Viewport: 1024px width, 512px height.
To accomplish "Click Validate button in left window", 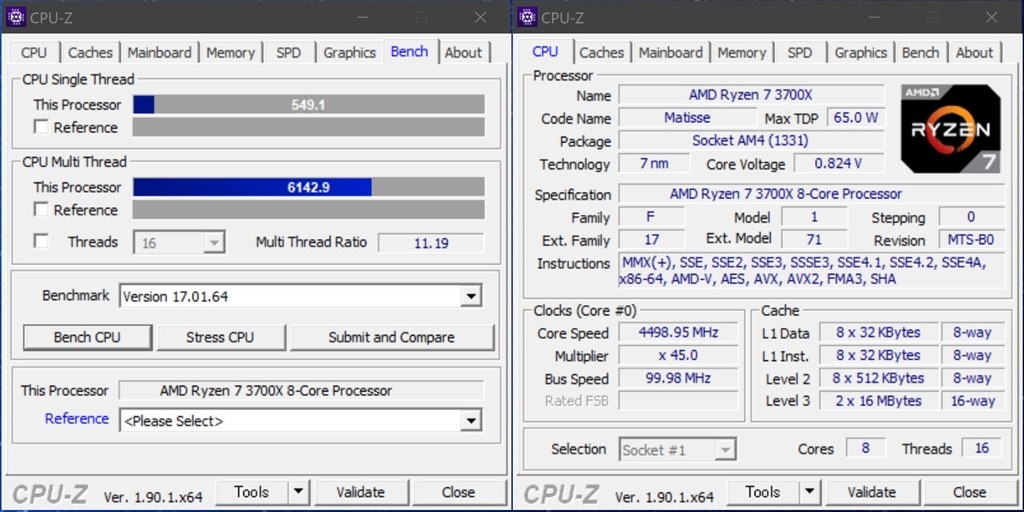I will click(x=360, y=492).
